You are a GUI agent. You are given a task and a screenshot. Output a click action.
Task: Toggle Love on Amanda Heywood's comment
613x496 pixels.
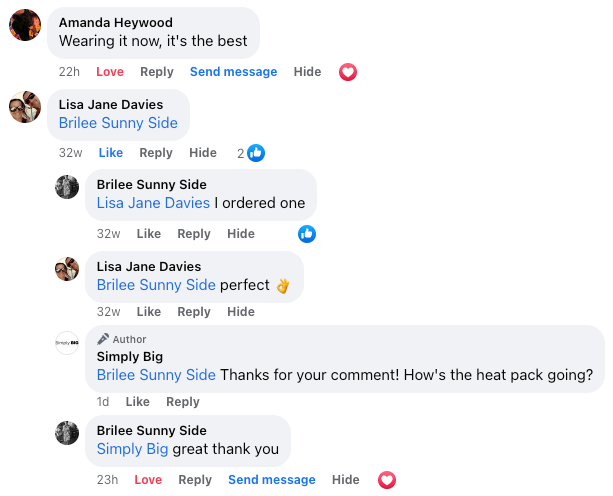click(x=110, y=72)
